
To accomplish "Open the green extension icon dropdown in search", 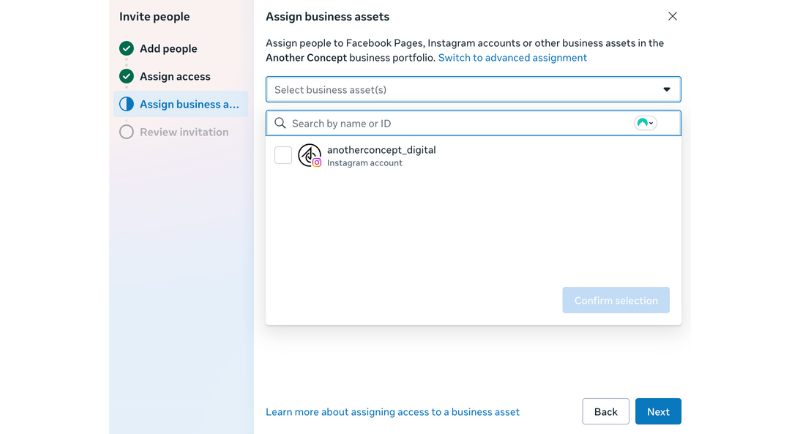I will 645,123.
